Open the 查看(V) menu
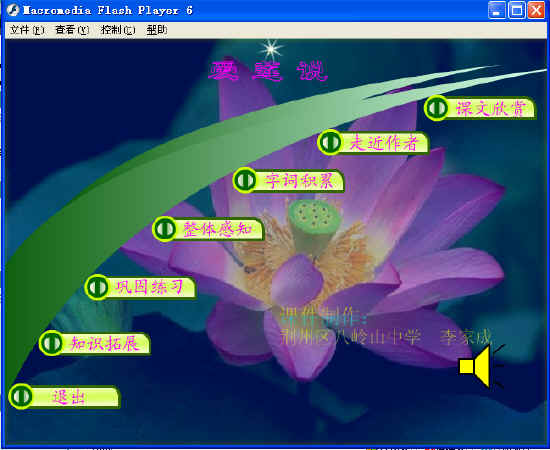This screenshot has height=450, width=550. 72,30
